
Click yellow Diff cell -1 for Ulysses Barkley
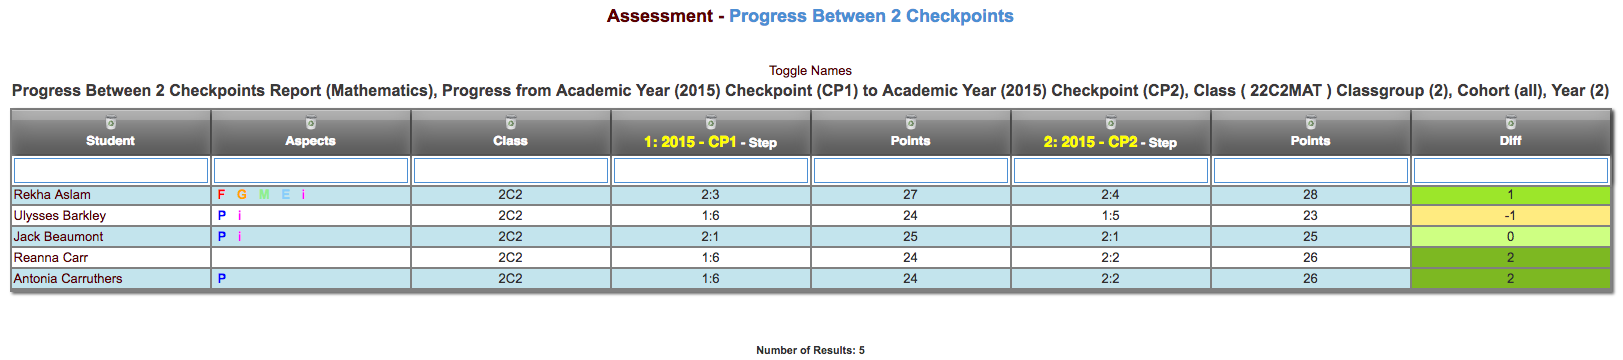click(x=1511, y=216)
